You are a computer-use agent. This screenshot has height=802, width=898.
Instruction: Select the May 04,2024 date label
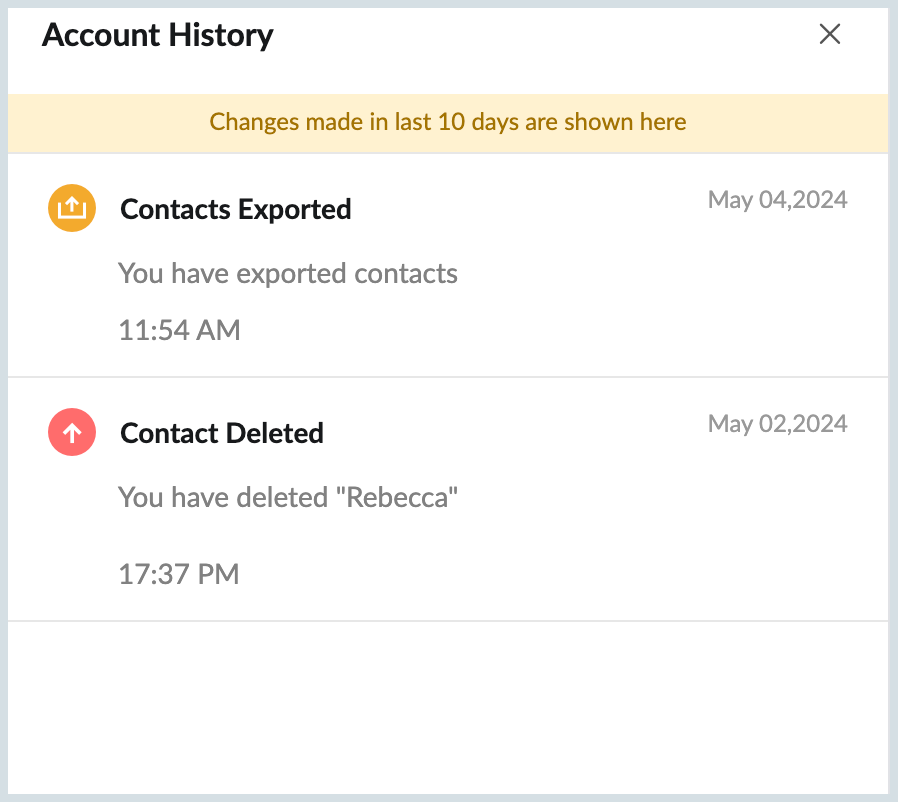[777, 200]
